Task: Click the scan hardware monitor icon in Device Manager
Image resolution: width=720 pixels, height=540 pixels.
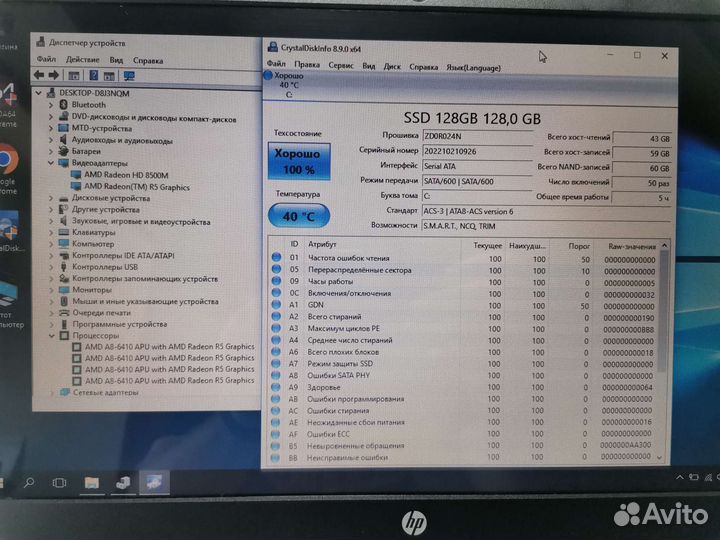Action: click(x=129, y=76)
